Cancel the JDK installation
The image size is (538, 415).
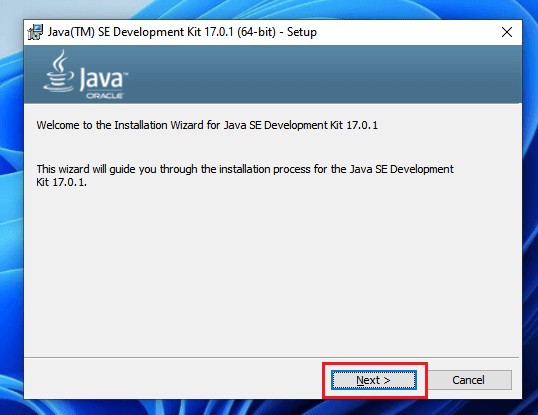click(x=468, y=380)
